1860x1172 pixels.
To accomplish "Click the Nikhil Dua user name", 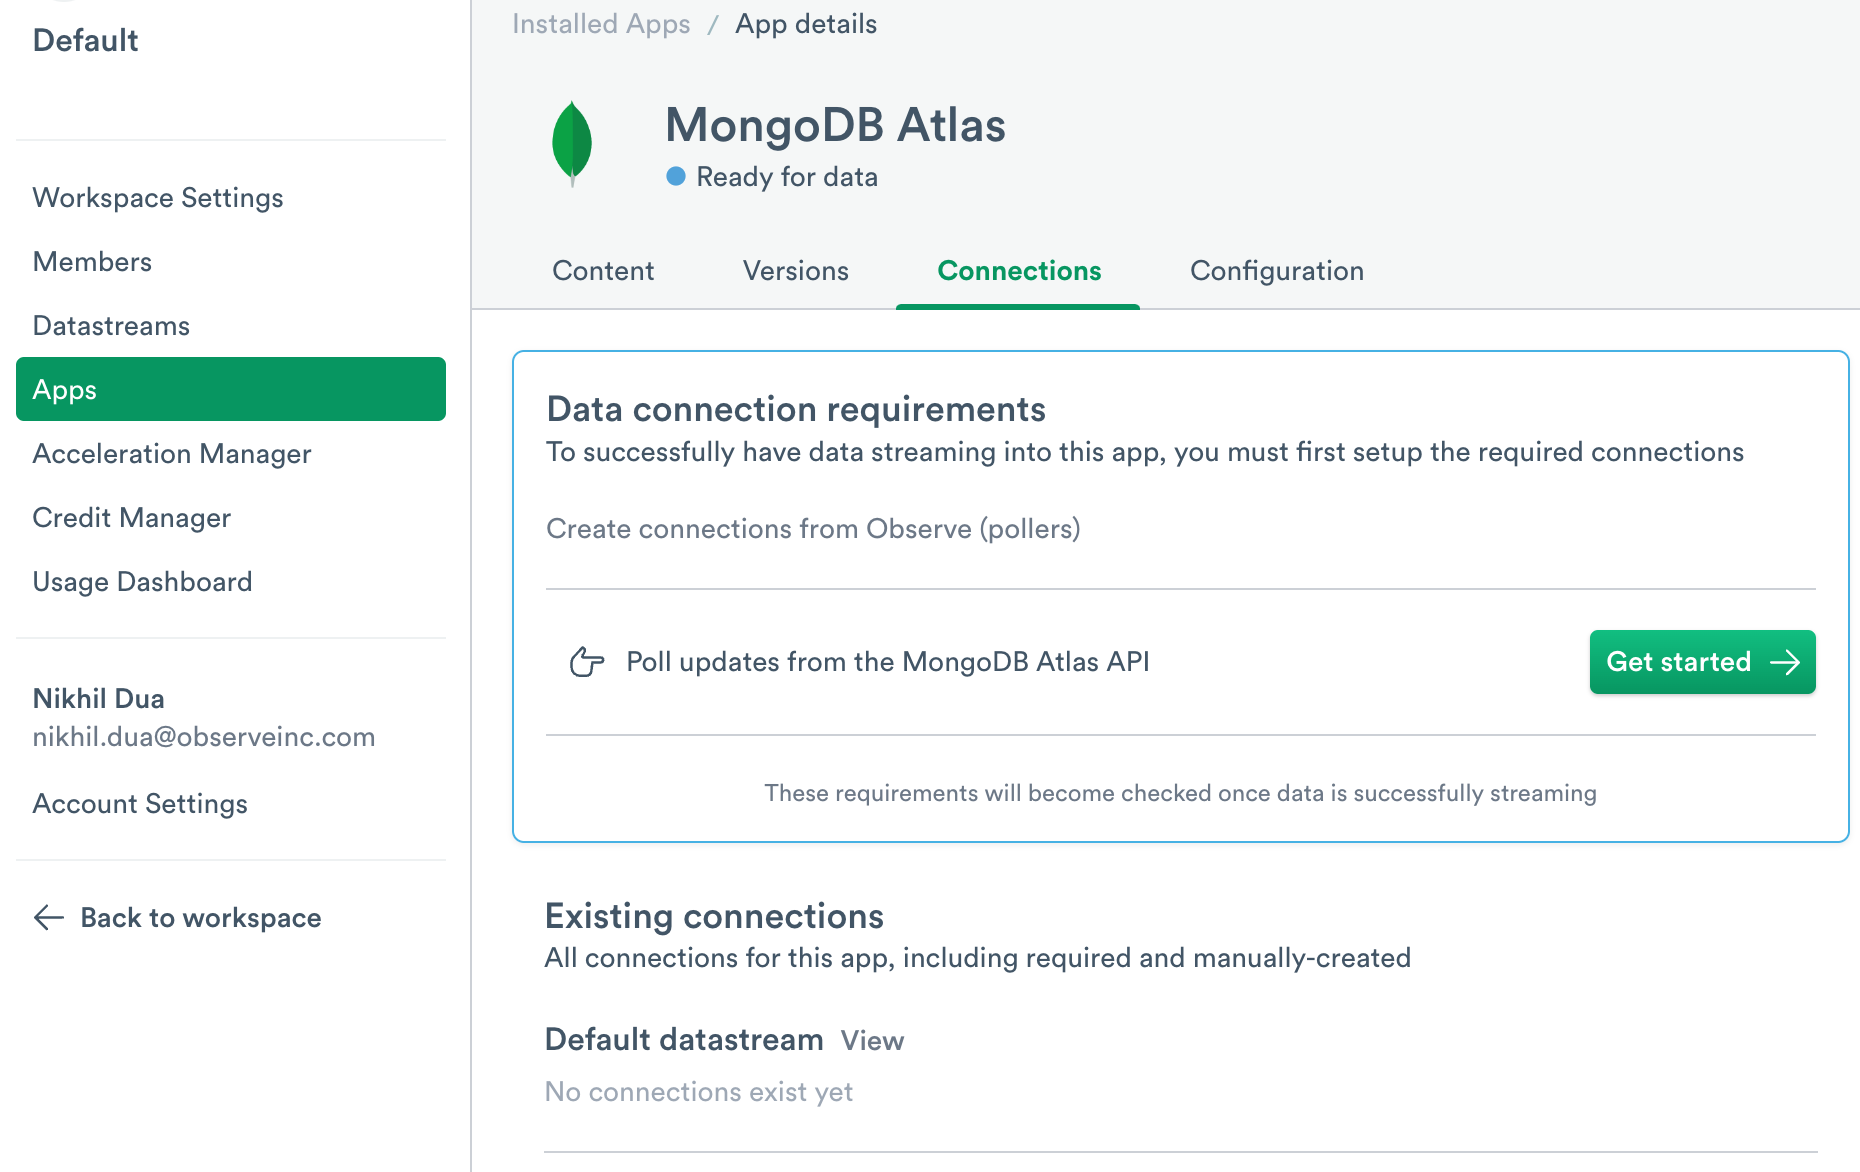I will click(x=98, y=698).
